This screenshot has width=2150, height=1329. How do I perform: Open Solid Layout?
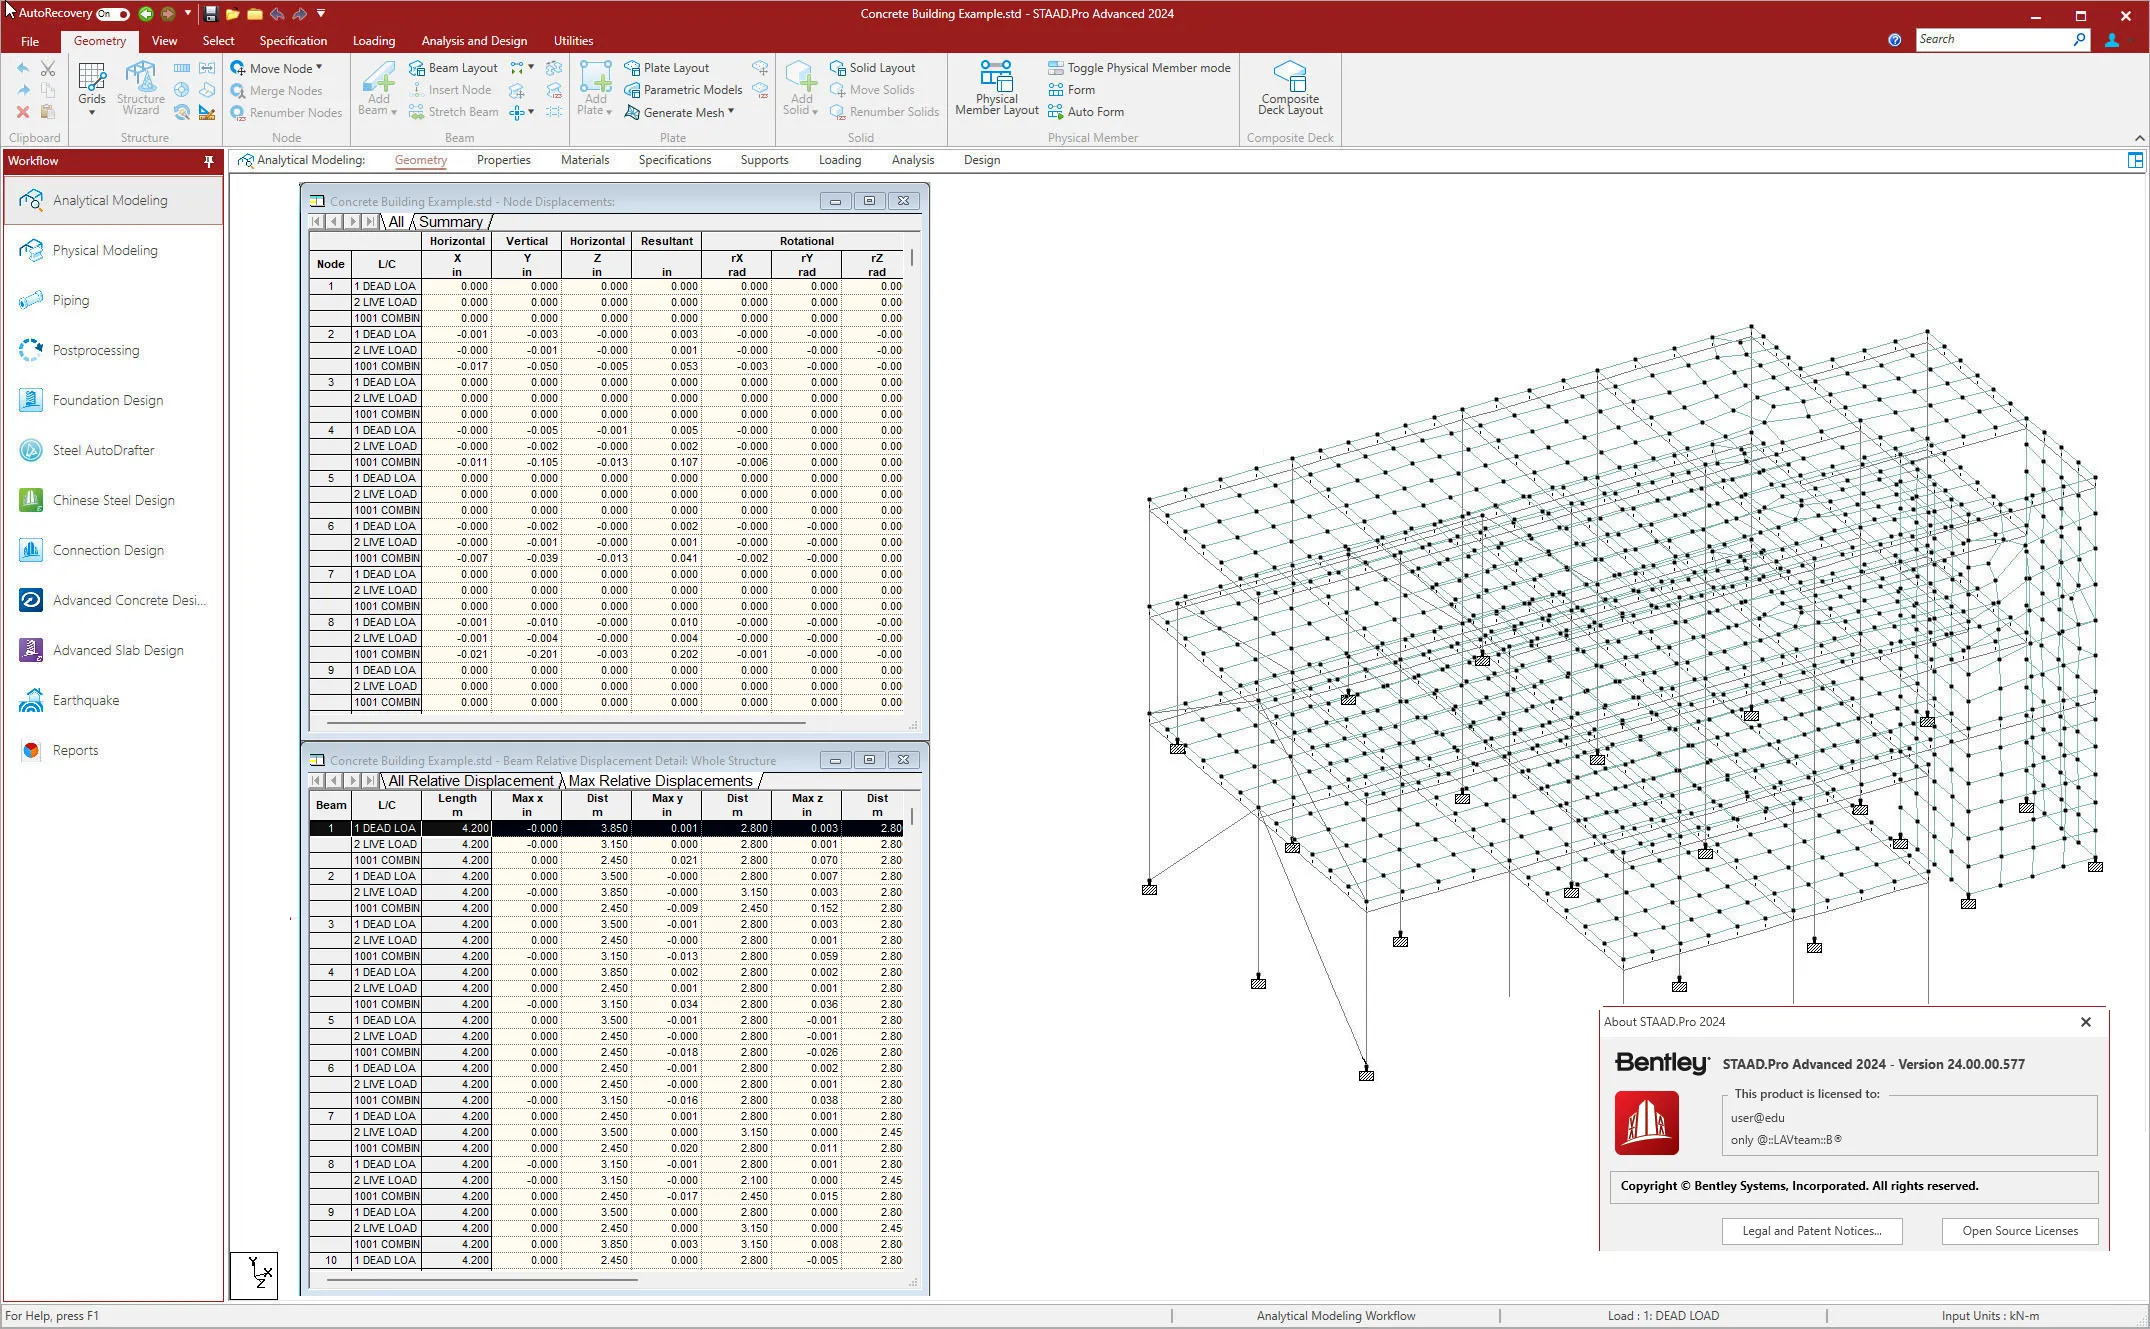click(872, 68)
